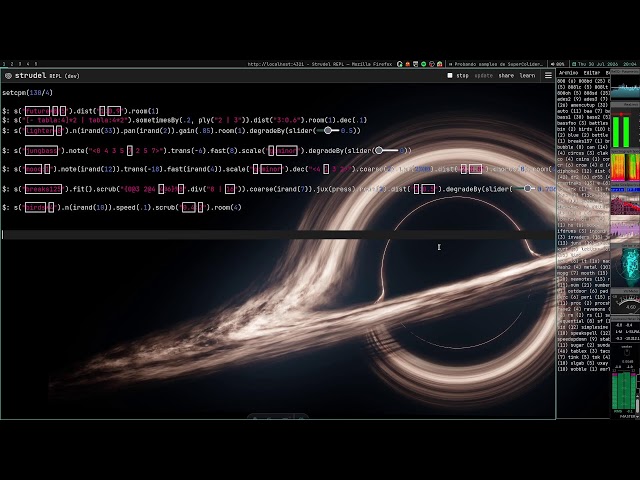The width and height of the screenshot is (640, 480).
Task: Click the Probando samples de SuperCollider title
Action: tap(496, 64)
